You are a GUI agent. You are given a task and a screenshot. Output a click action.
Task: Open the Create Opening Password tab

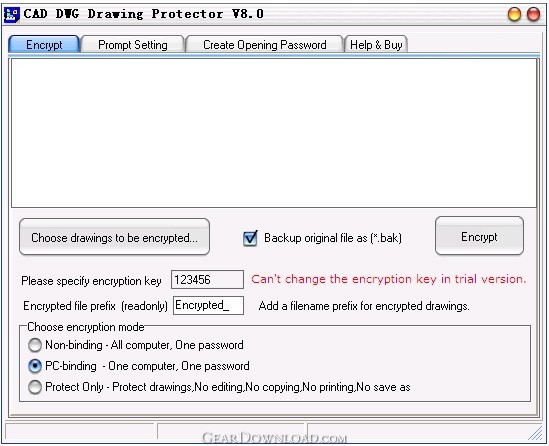(264, 44)
